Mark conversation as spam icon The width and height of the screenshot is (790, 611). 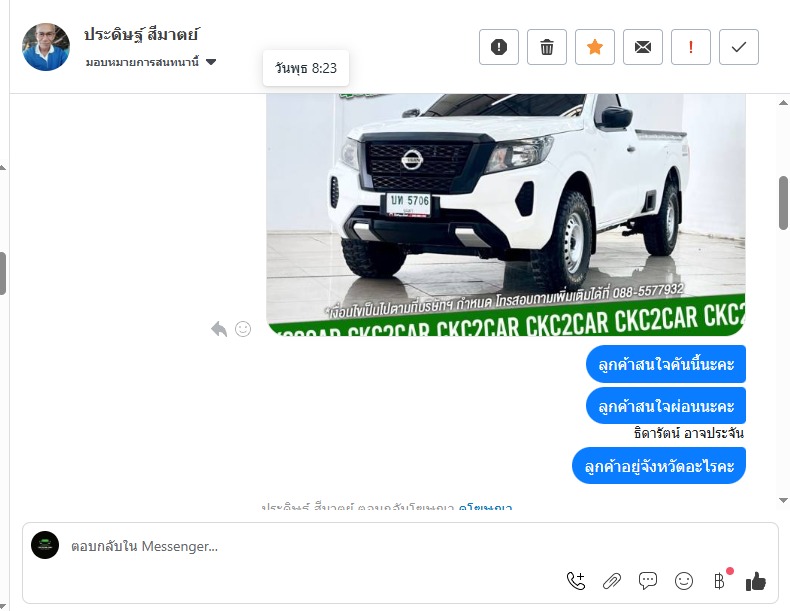(x=499, y=47)
